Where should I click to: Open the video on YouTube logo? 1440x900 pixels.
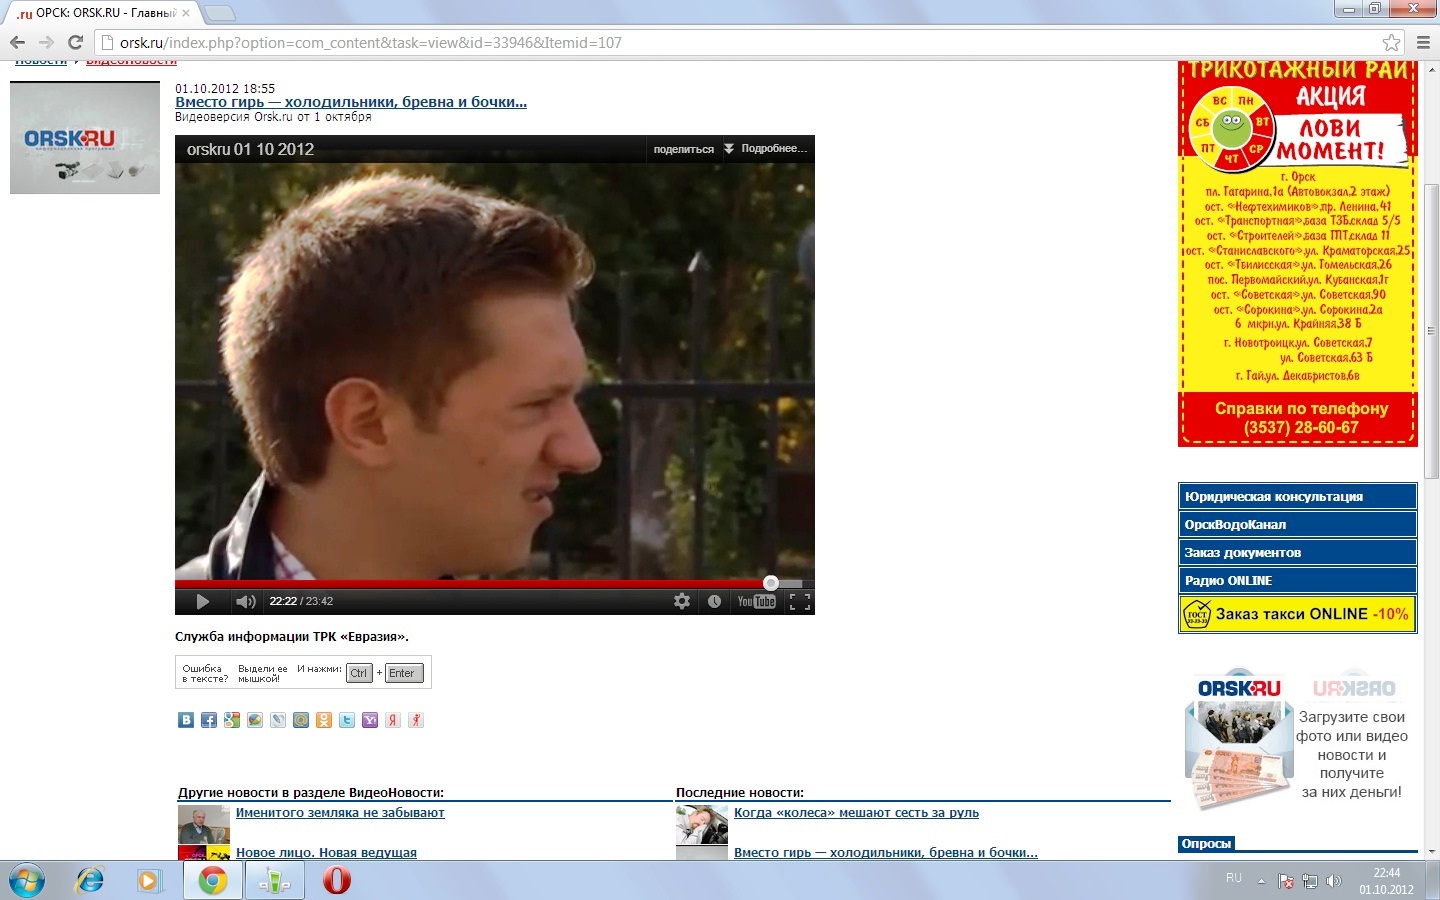pos(756,601)
